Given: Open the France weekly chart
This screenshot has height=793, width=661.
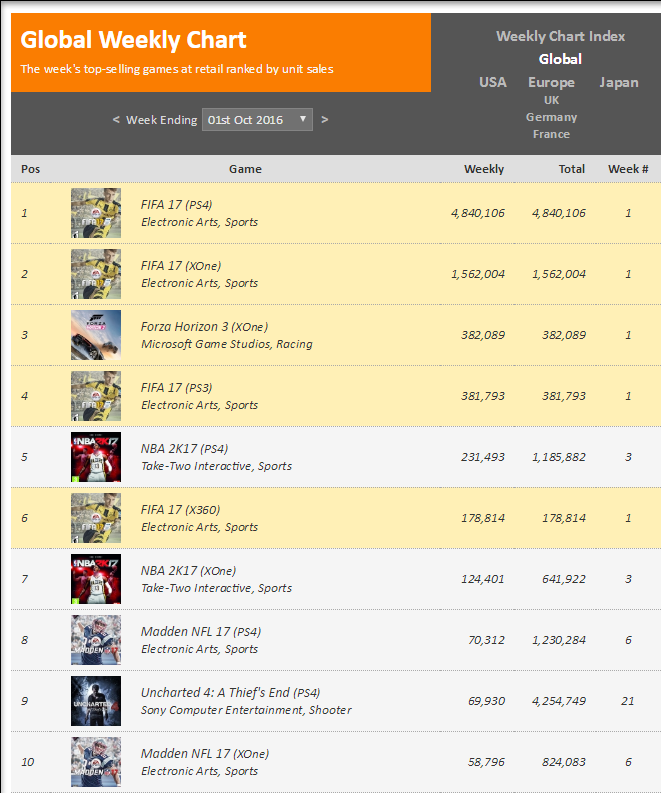Looking at the screenshot, I should point(551,134).
